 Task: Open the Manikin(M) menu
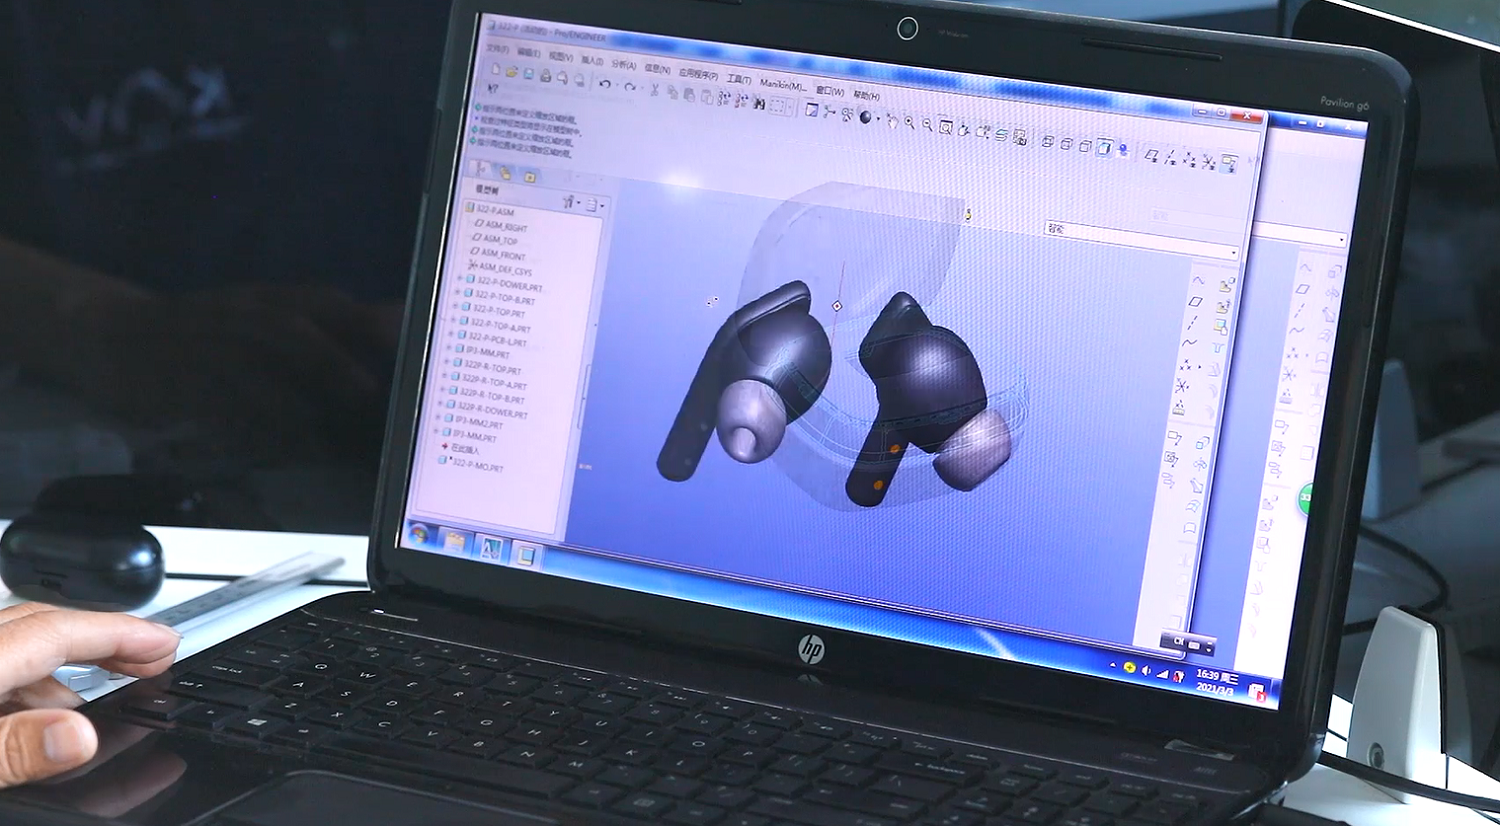pos(783,85)
